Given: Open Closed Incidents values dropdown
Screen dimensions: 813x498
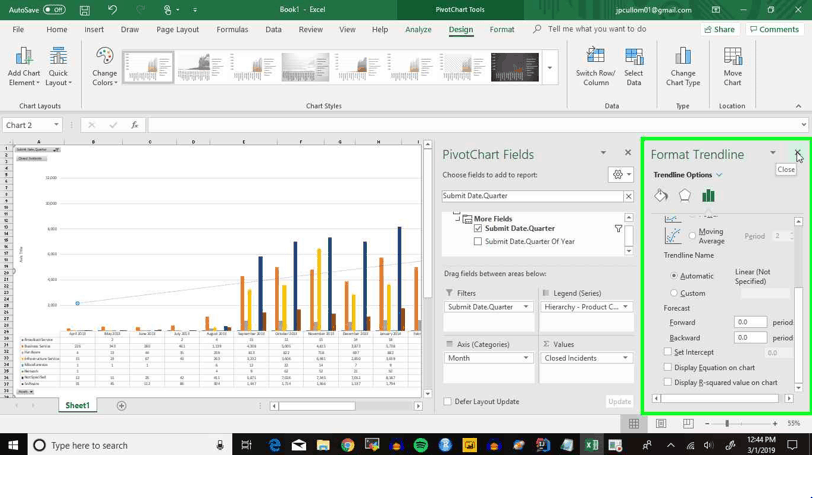Looking at the screenshot, I should pyautogui.click(x=625, y=358).
